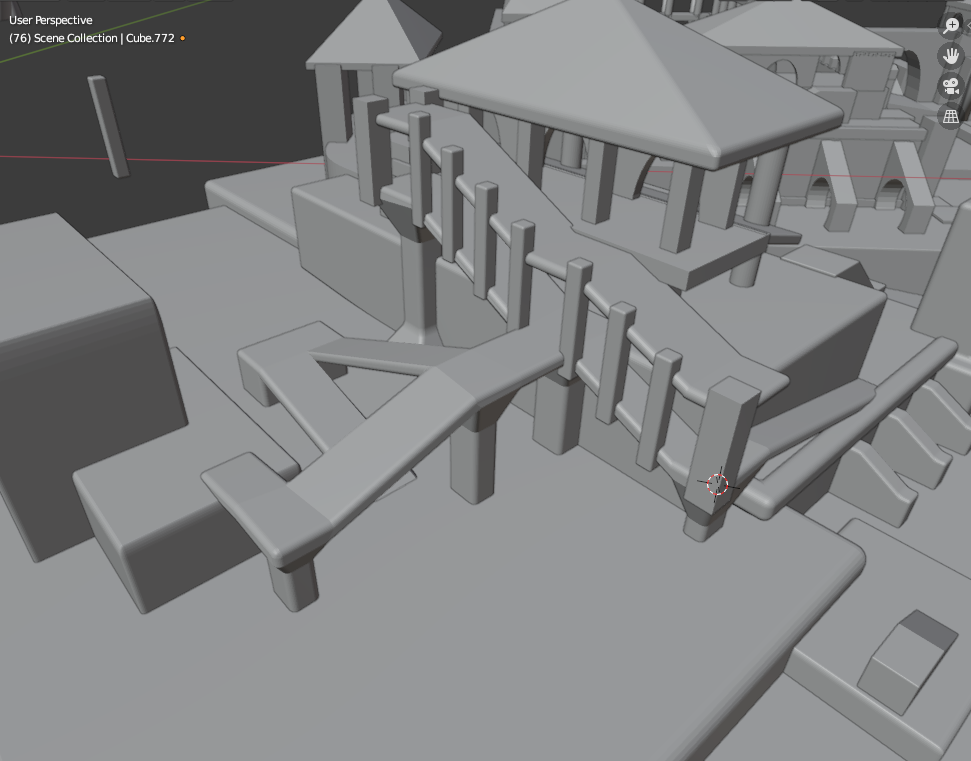Viewport: 971px width, 761px height.
Task: Expand the sidebar using the edge arrow
Action: (968, 25)
